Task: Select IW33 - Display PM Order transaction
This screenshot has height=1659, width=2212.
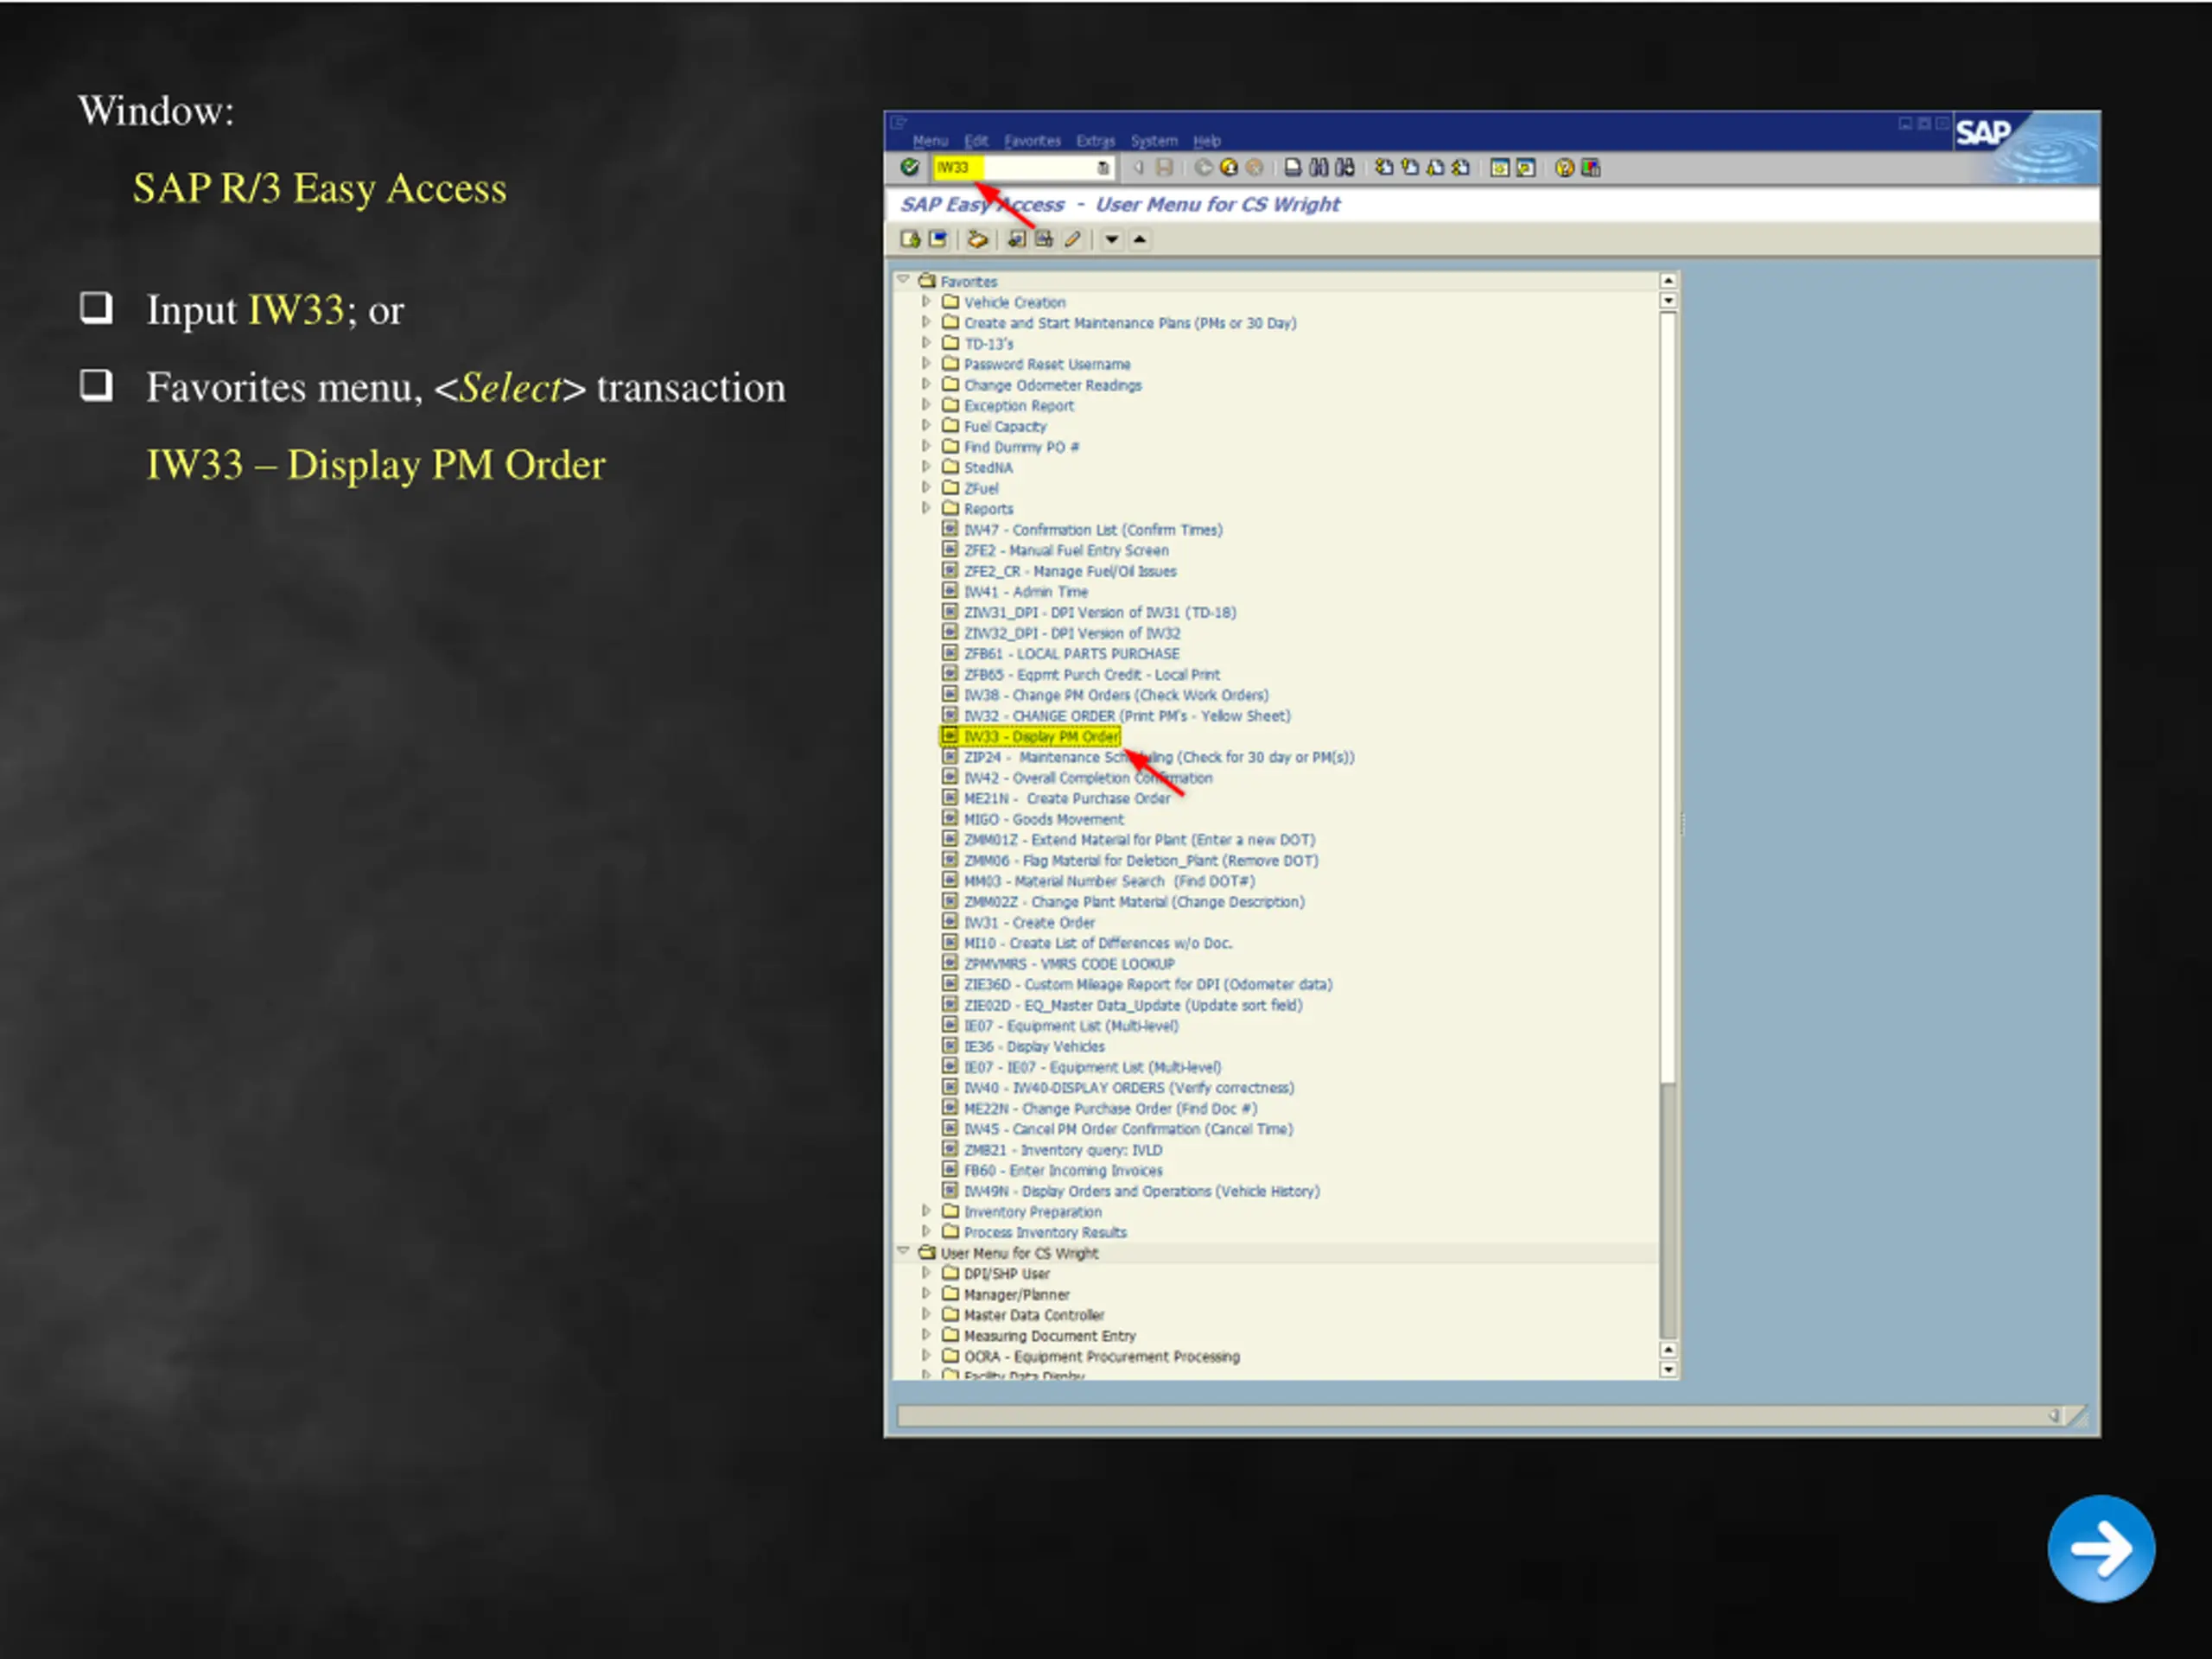Action: (1040, 737)
